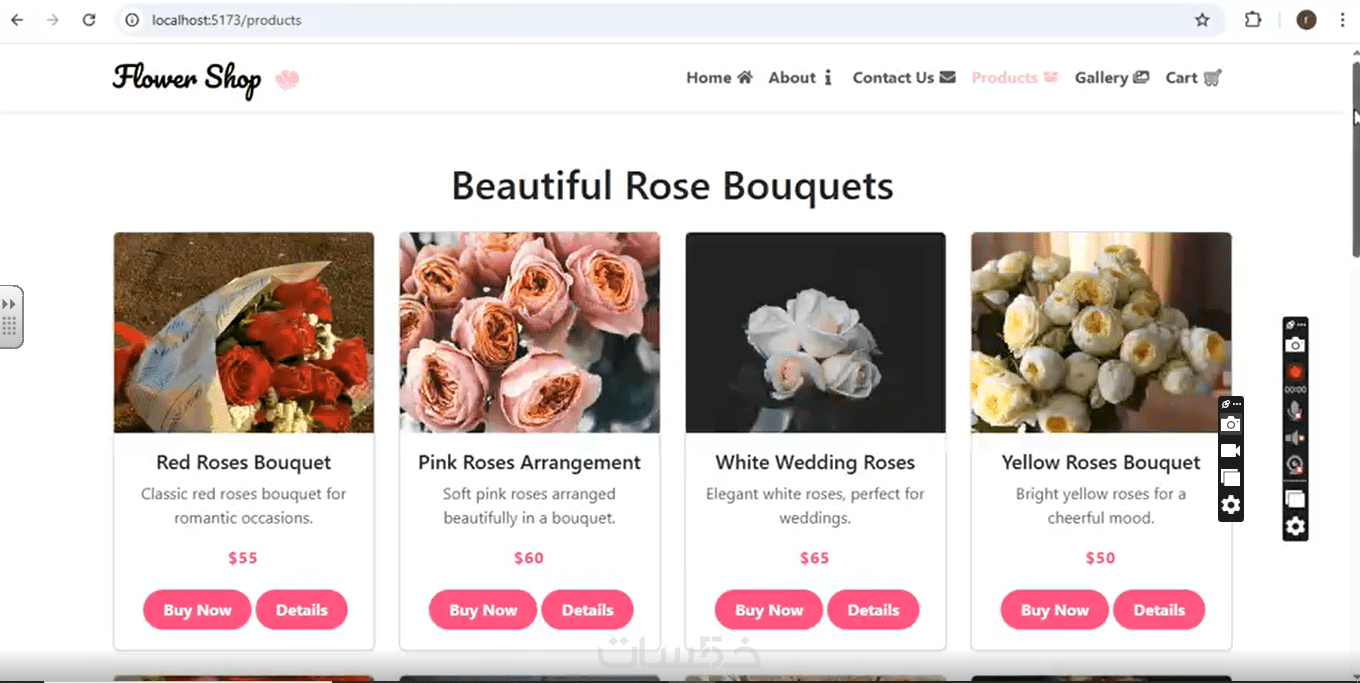
Task: Go to the Cart page
Action: click(1193, 78)
